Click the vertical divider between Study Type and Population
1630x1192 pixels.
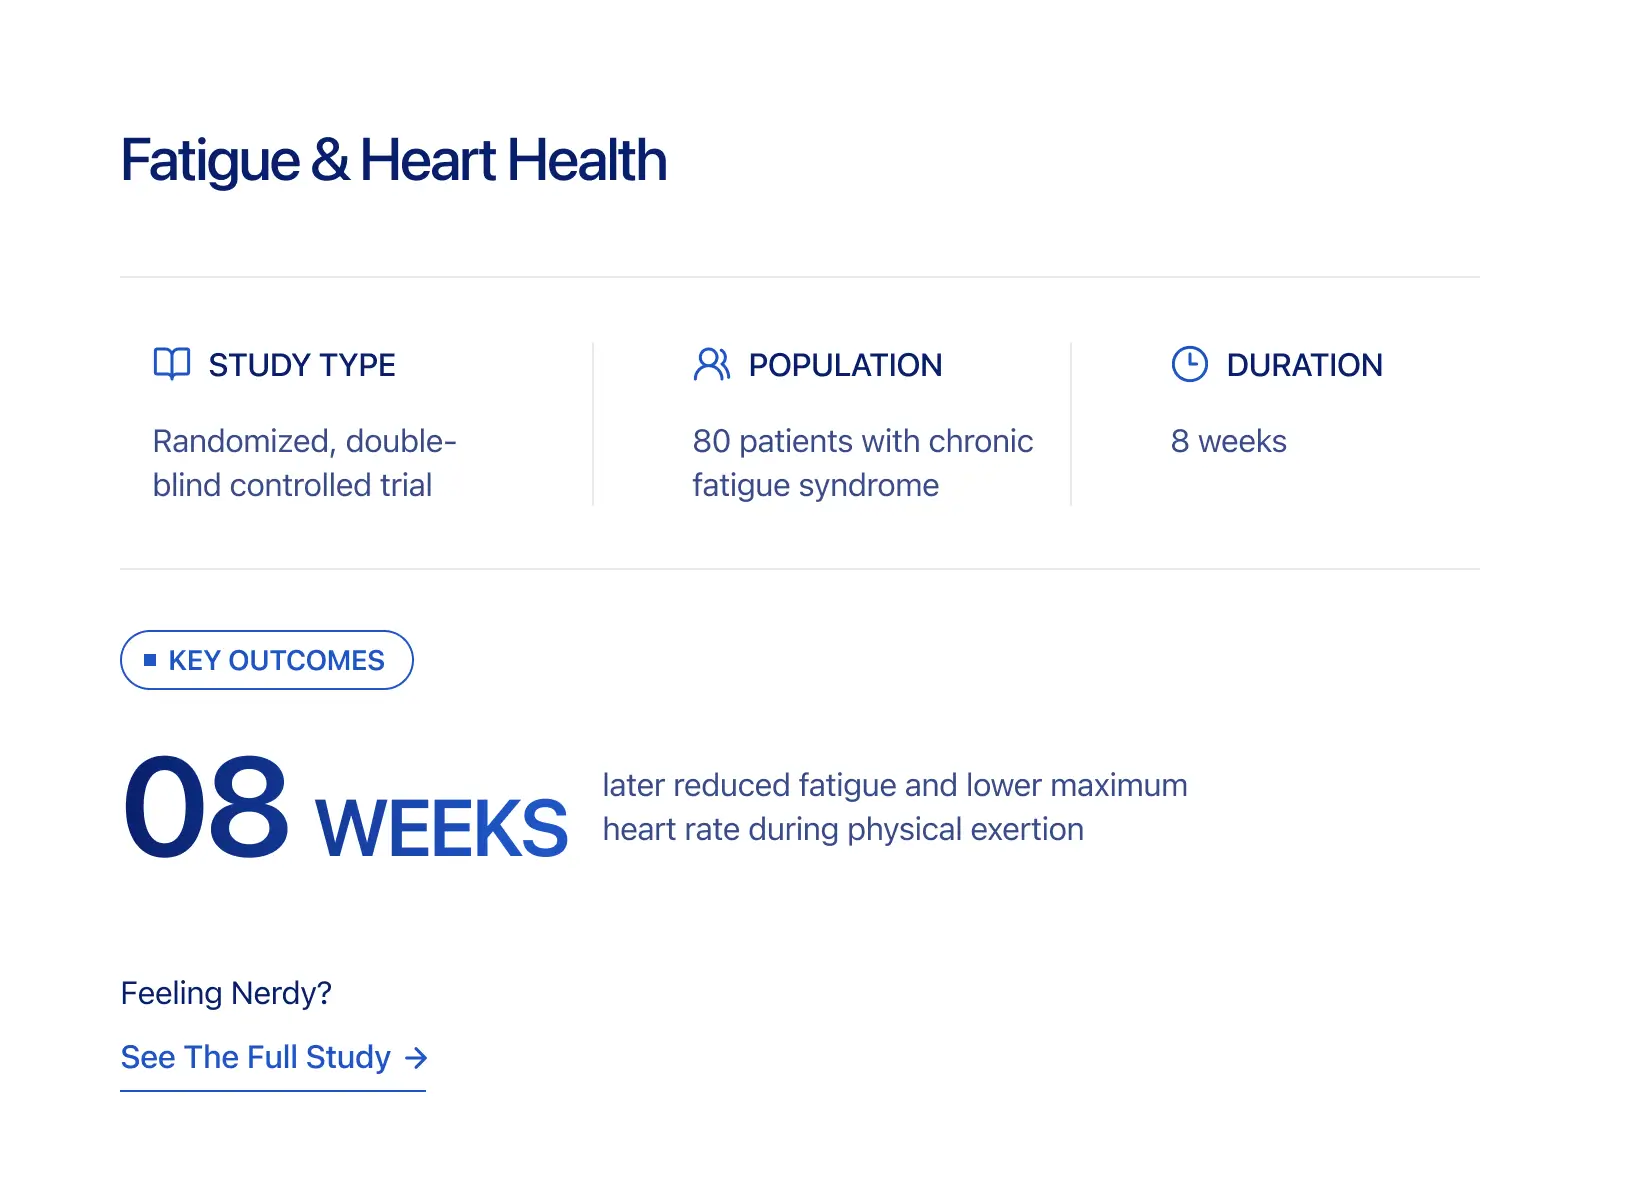pos(593,424)
